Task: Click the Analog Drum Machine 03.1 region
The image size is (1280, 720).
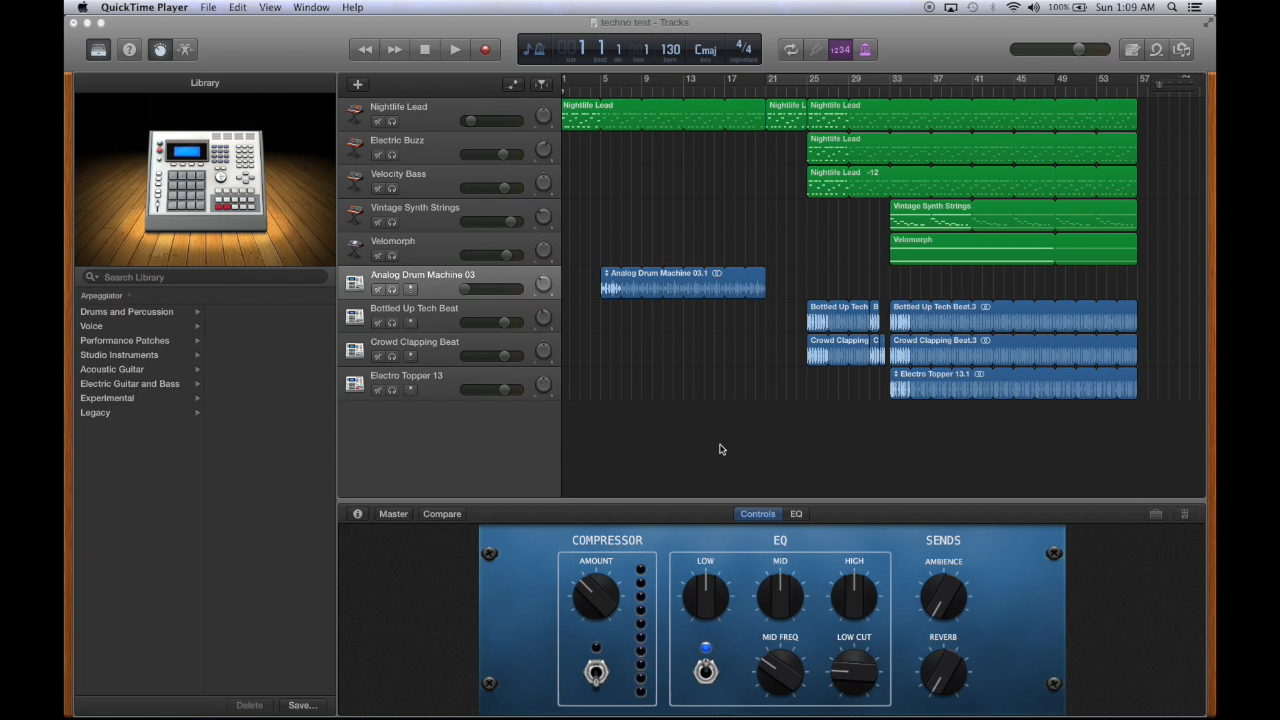Action: 683,282
